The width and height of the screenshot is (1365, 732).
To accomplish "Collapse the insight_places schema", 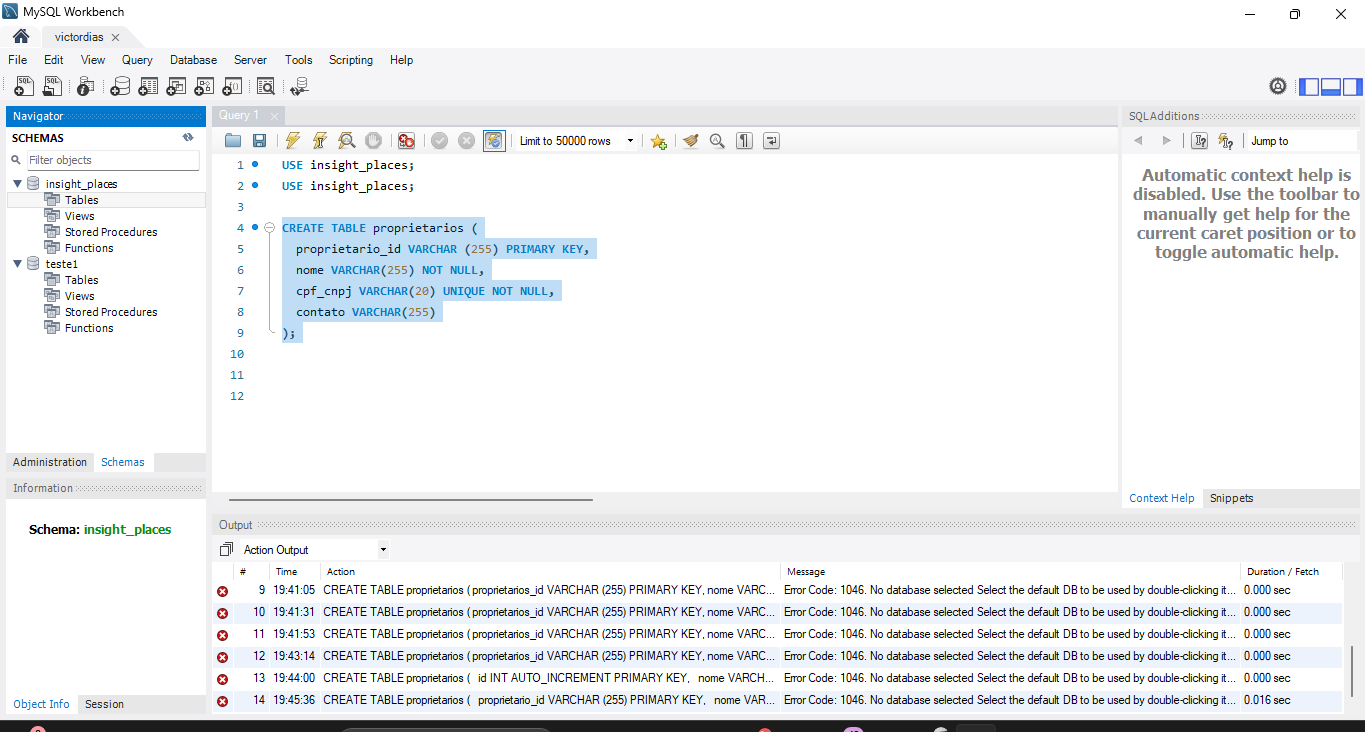I will 18,184.
